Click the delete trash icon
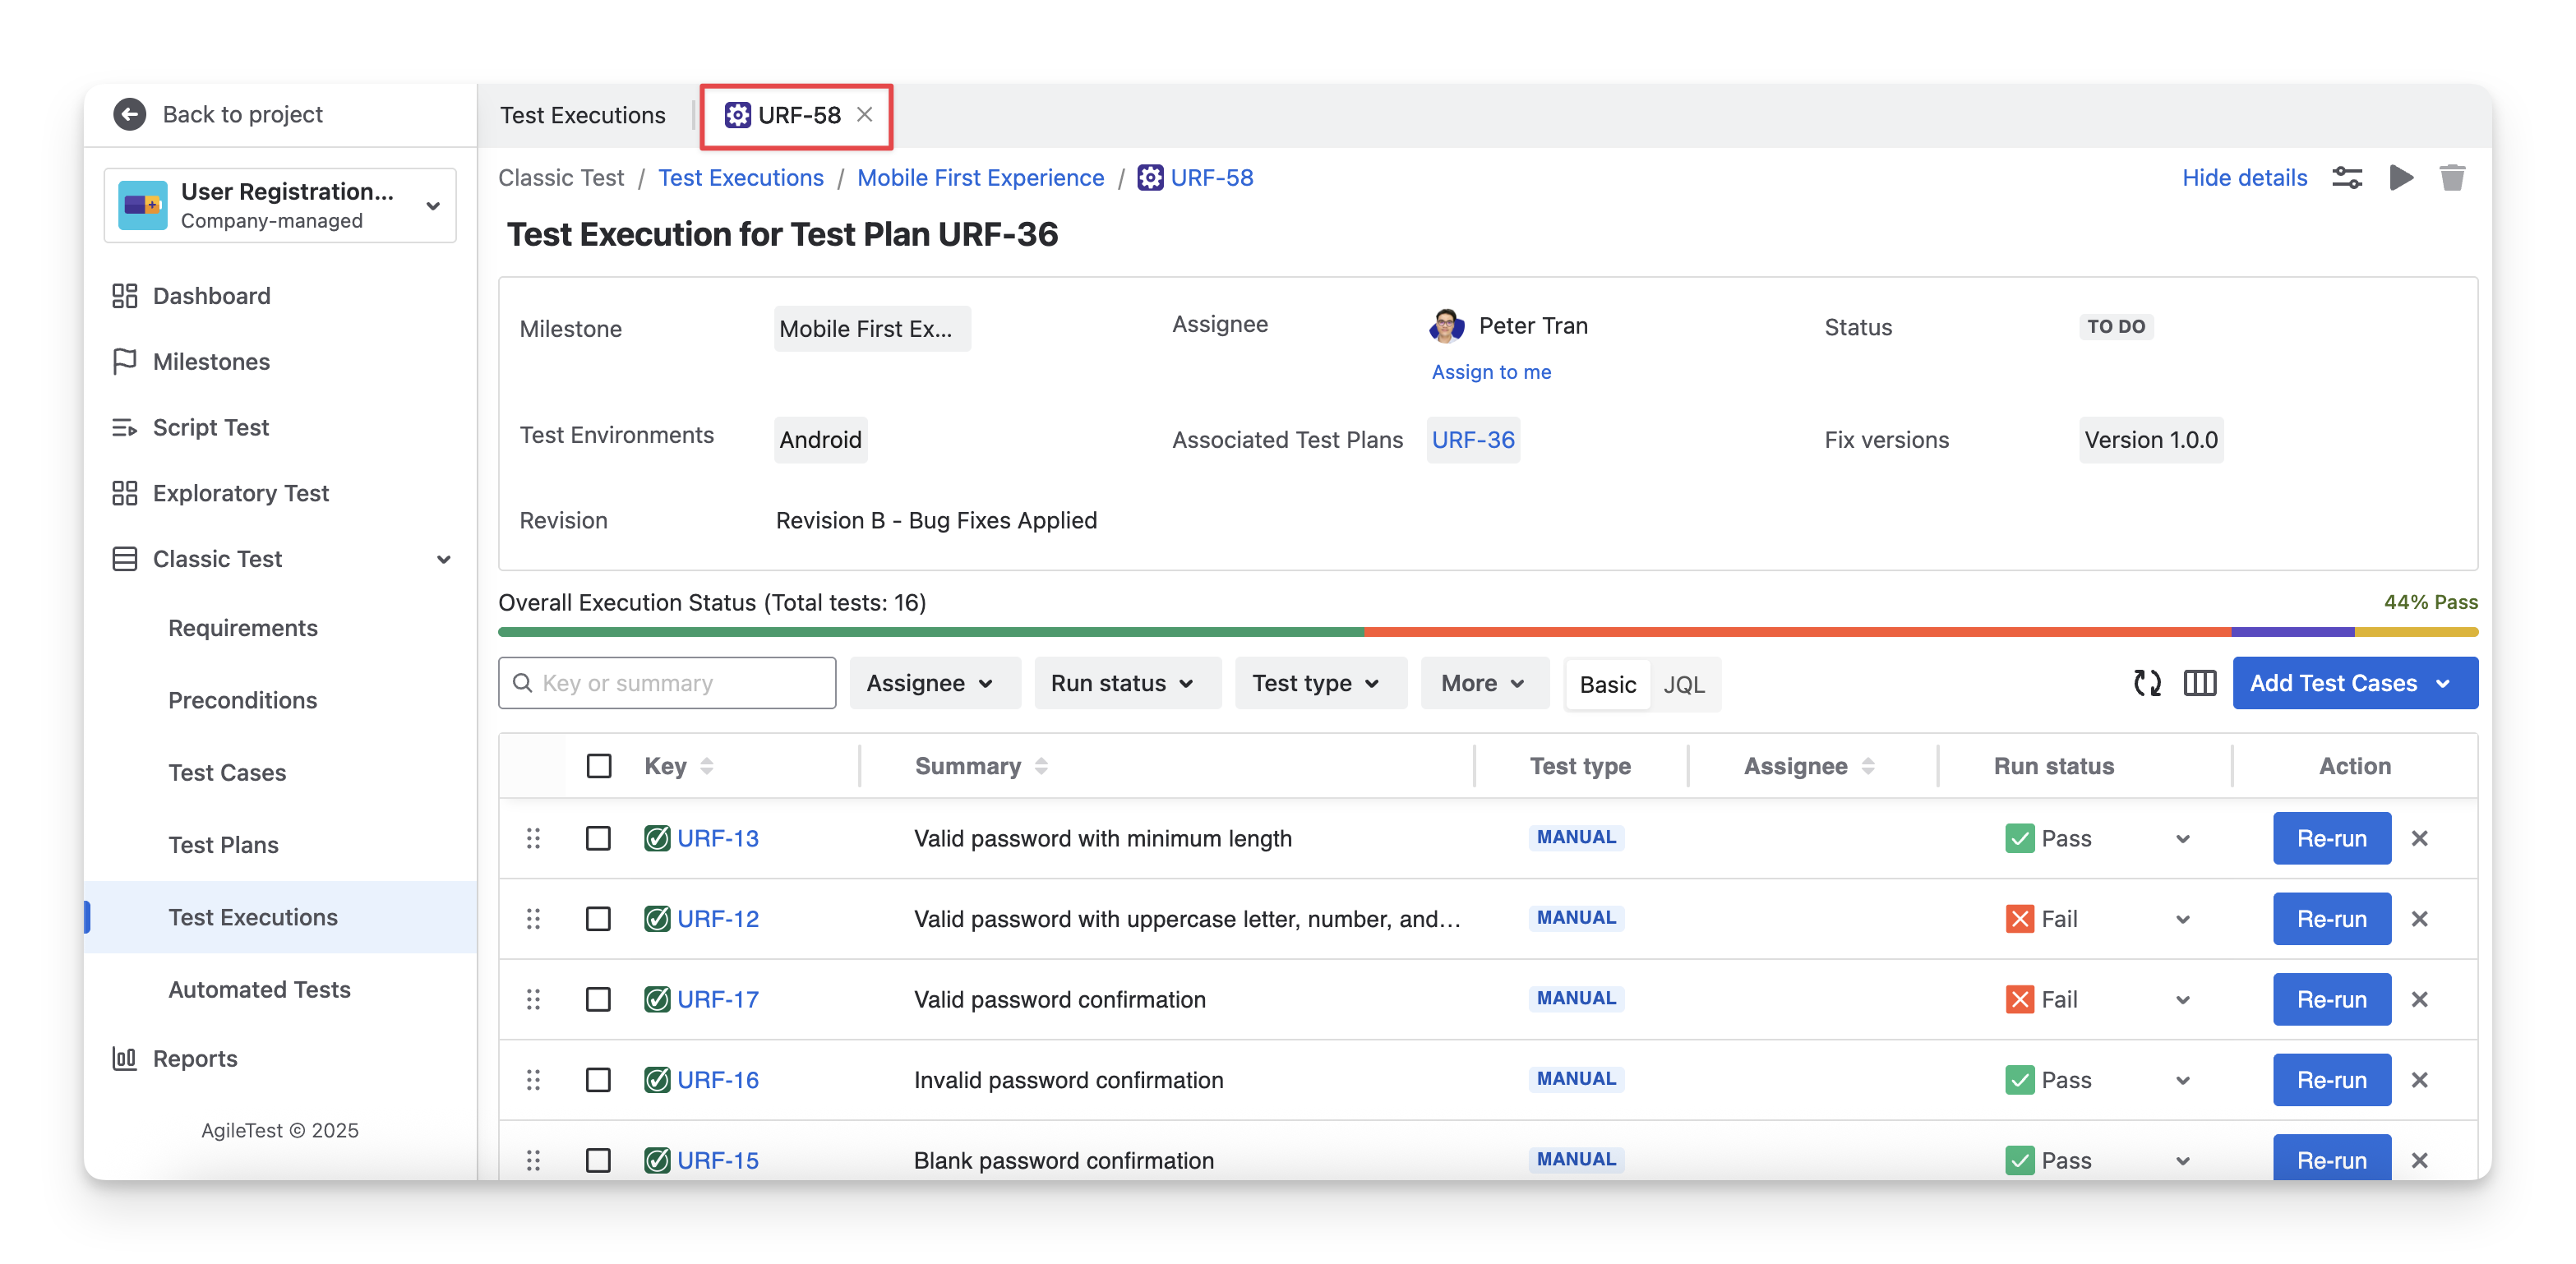 2452,178
